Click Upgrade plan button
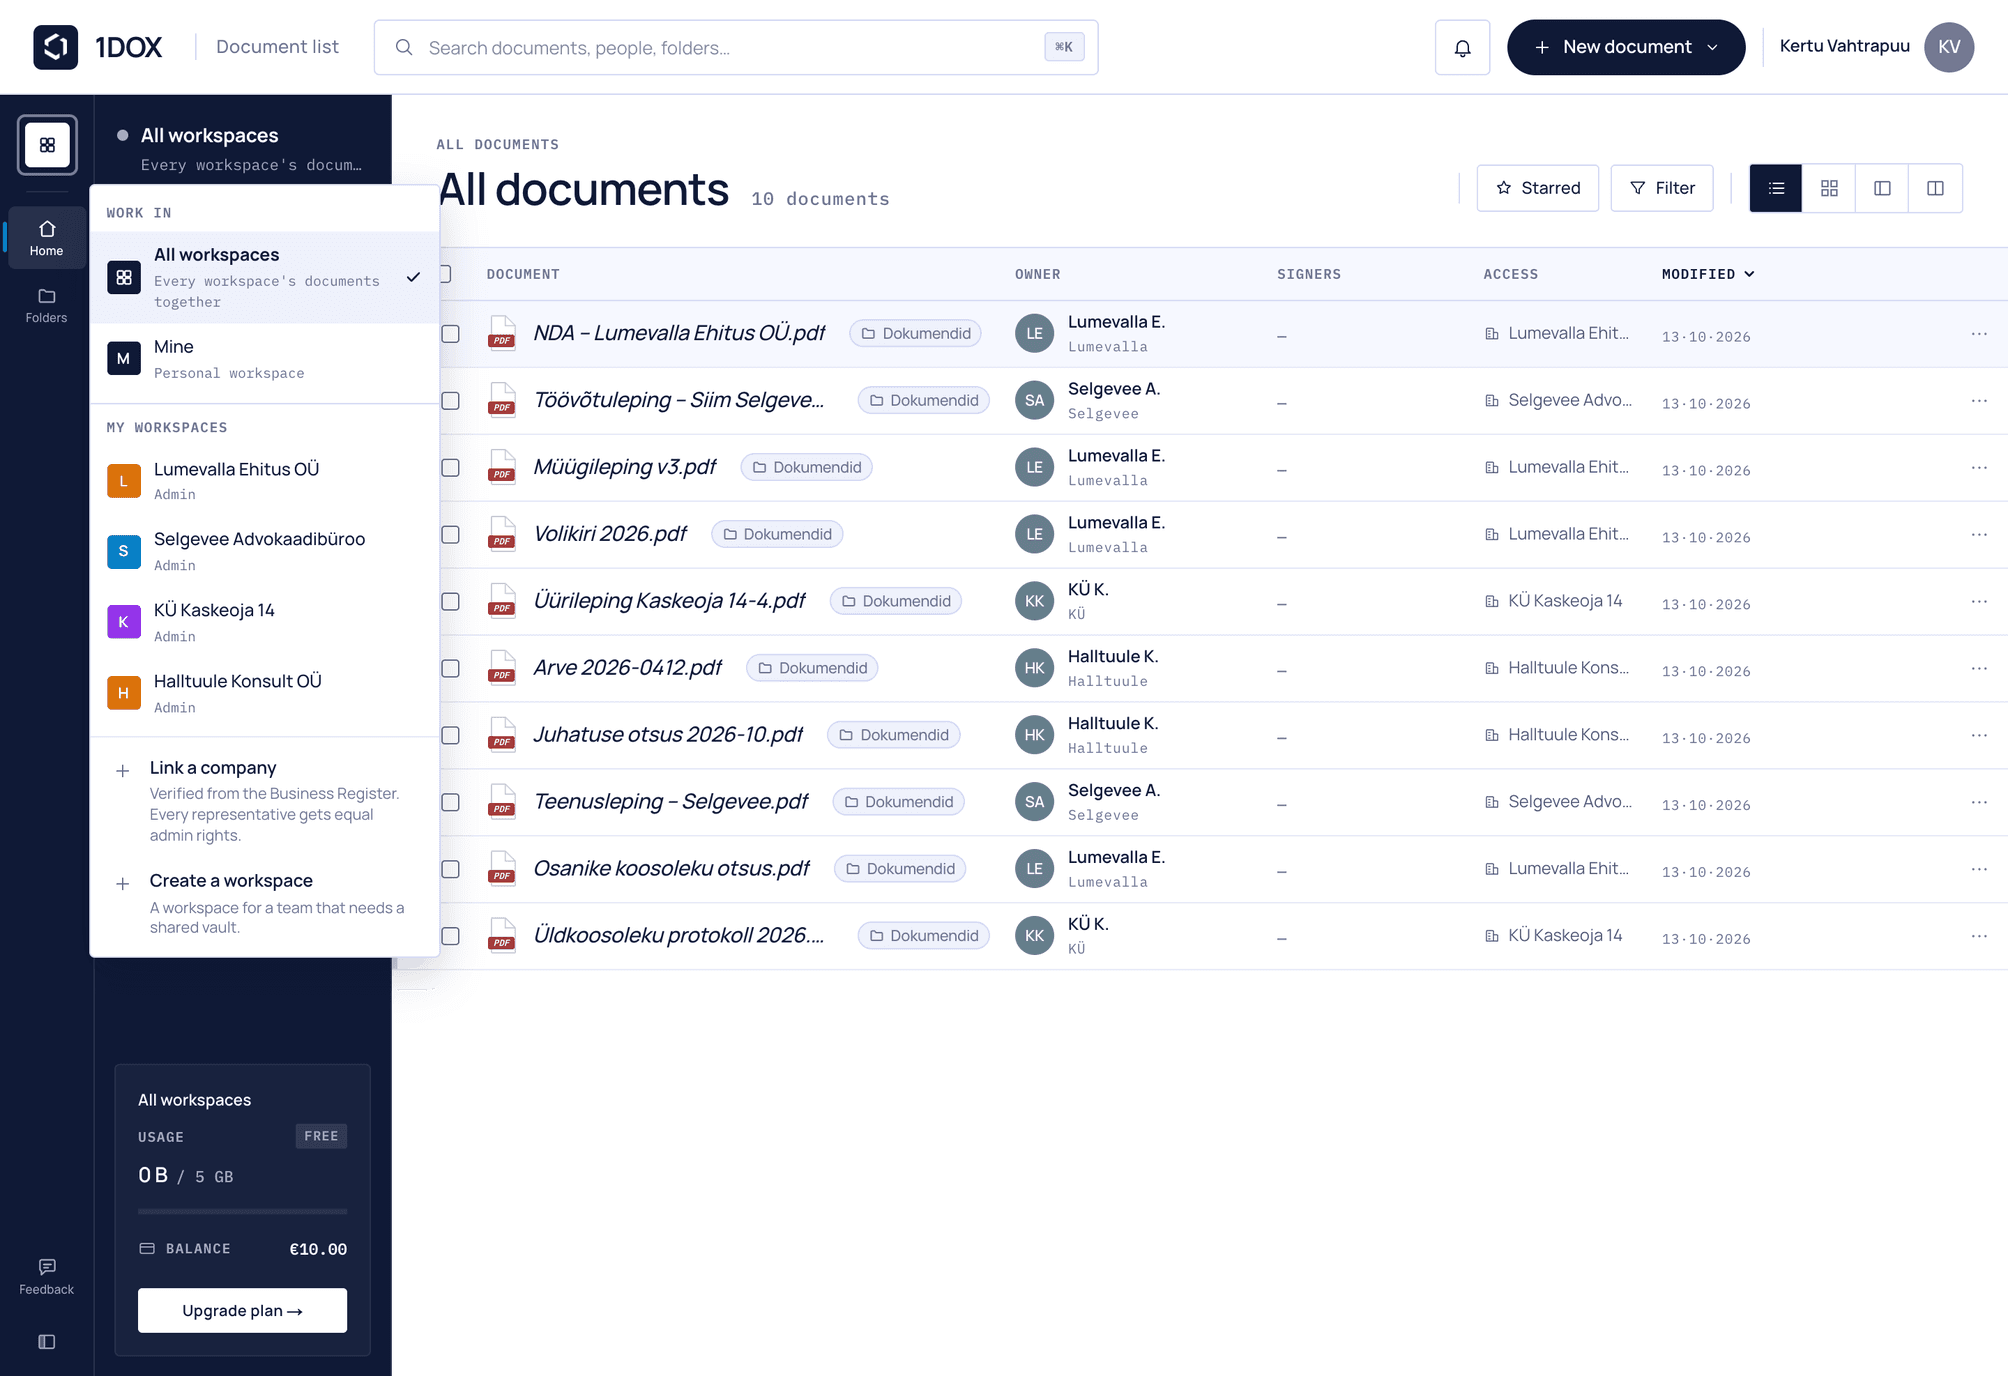This screenshot has width=2008, height=1376. [x=242, y=1310]
